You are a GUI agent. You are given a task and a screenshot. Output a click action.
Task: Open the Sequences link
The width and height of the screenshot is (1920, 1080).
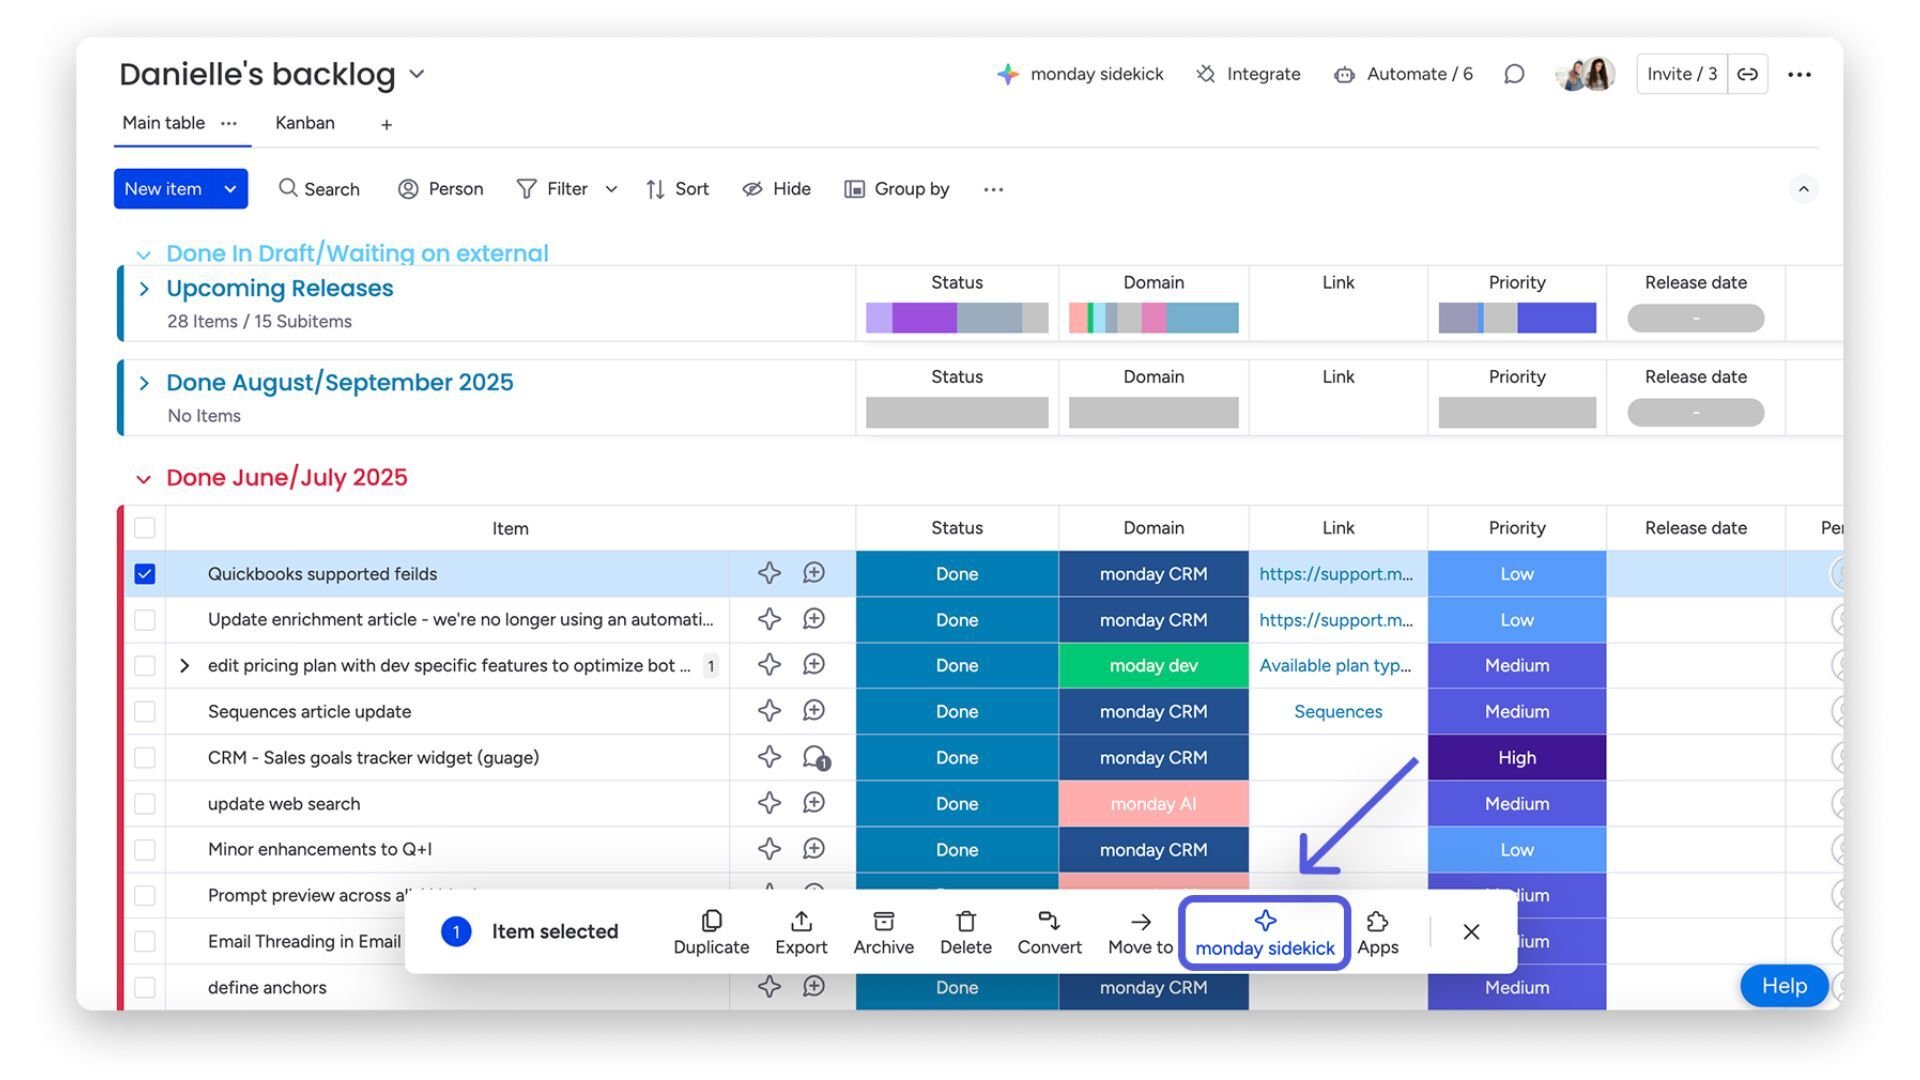1338,712
